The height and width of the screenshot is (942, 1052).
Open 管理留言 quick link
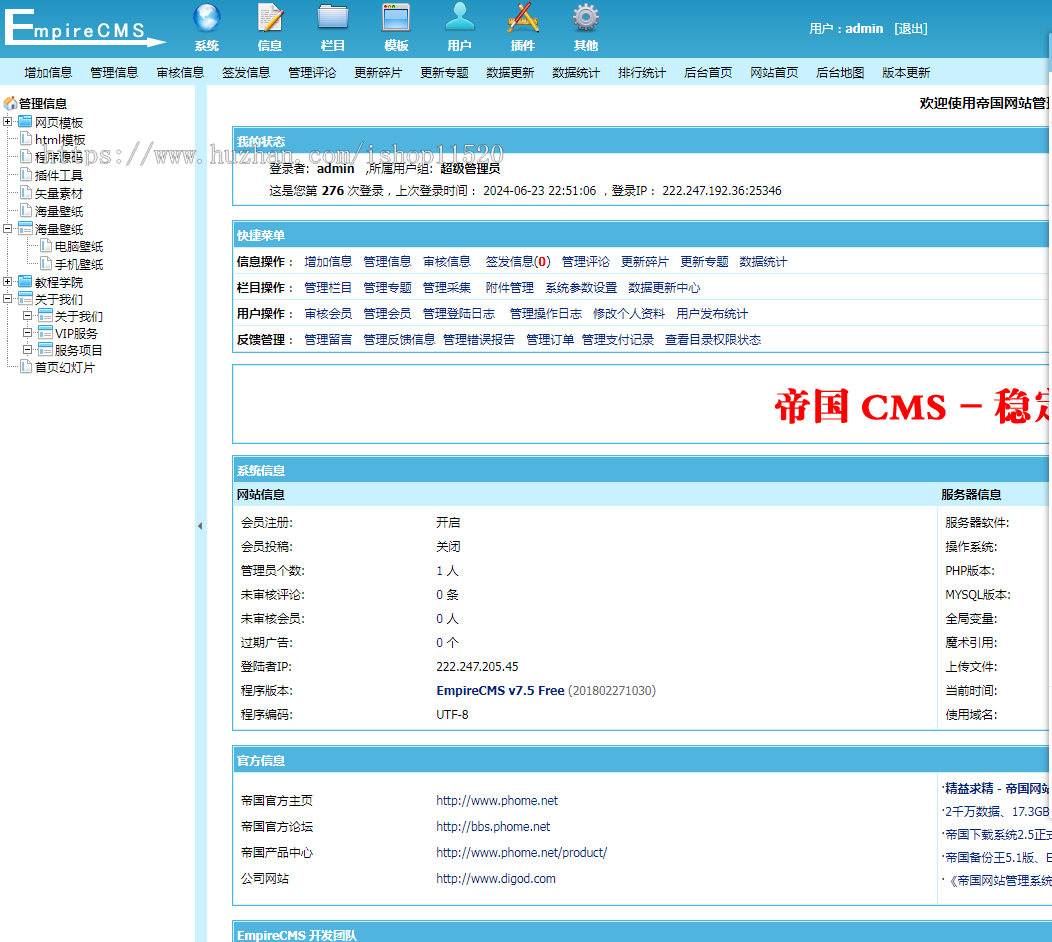click(x=328, y=340)
